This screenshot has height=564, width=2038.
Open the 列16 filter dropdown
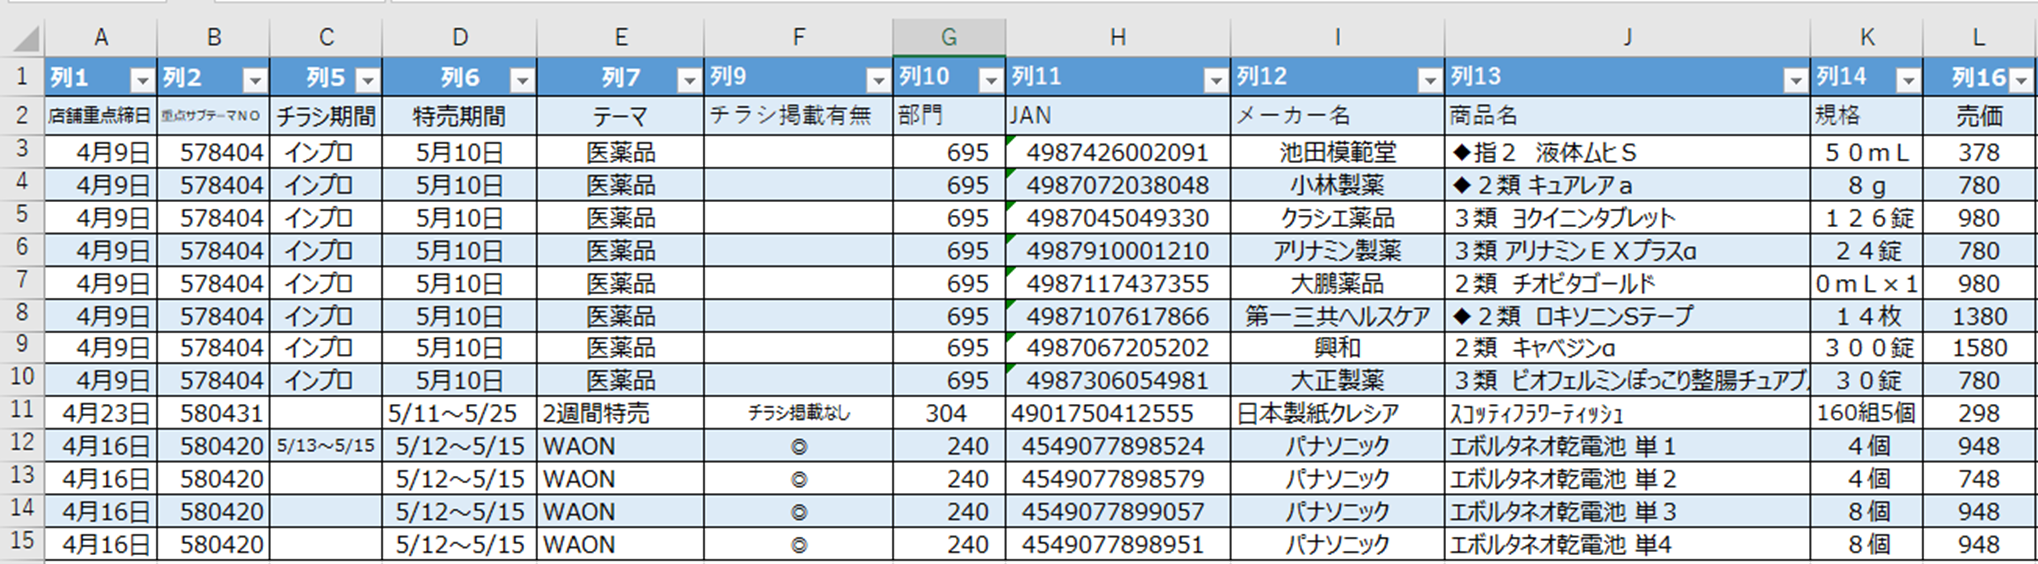(2022, 80)
